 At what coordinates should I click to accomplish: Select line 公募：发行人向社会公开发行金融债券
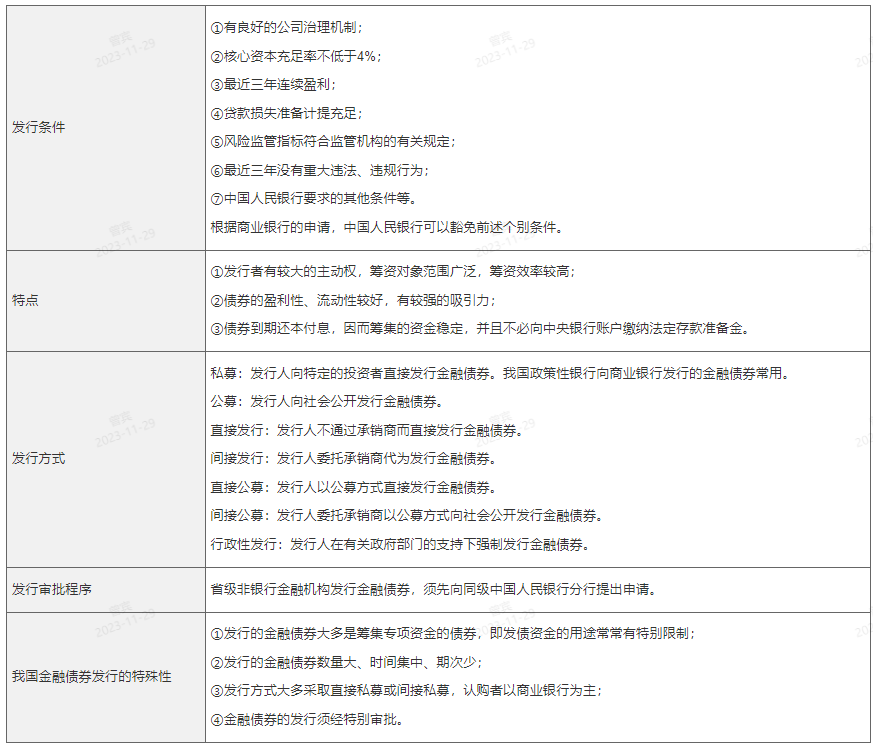(327, 402)
